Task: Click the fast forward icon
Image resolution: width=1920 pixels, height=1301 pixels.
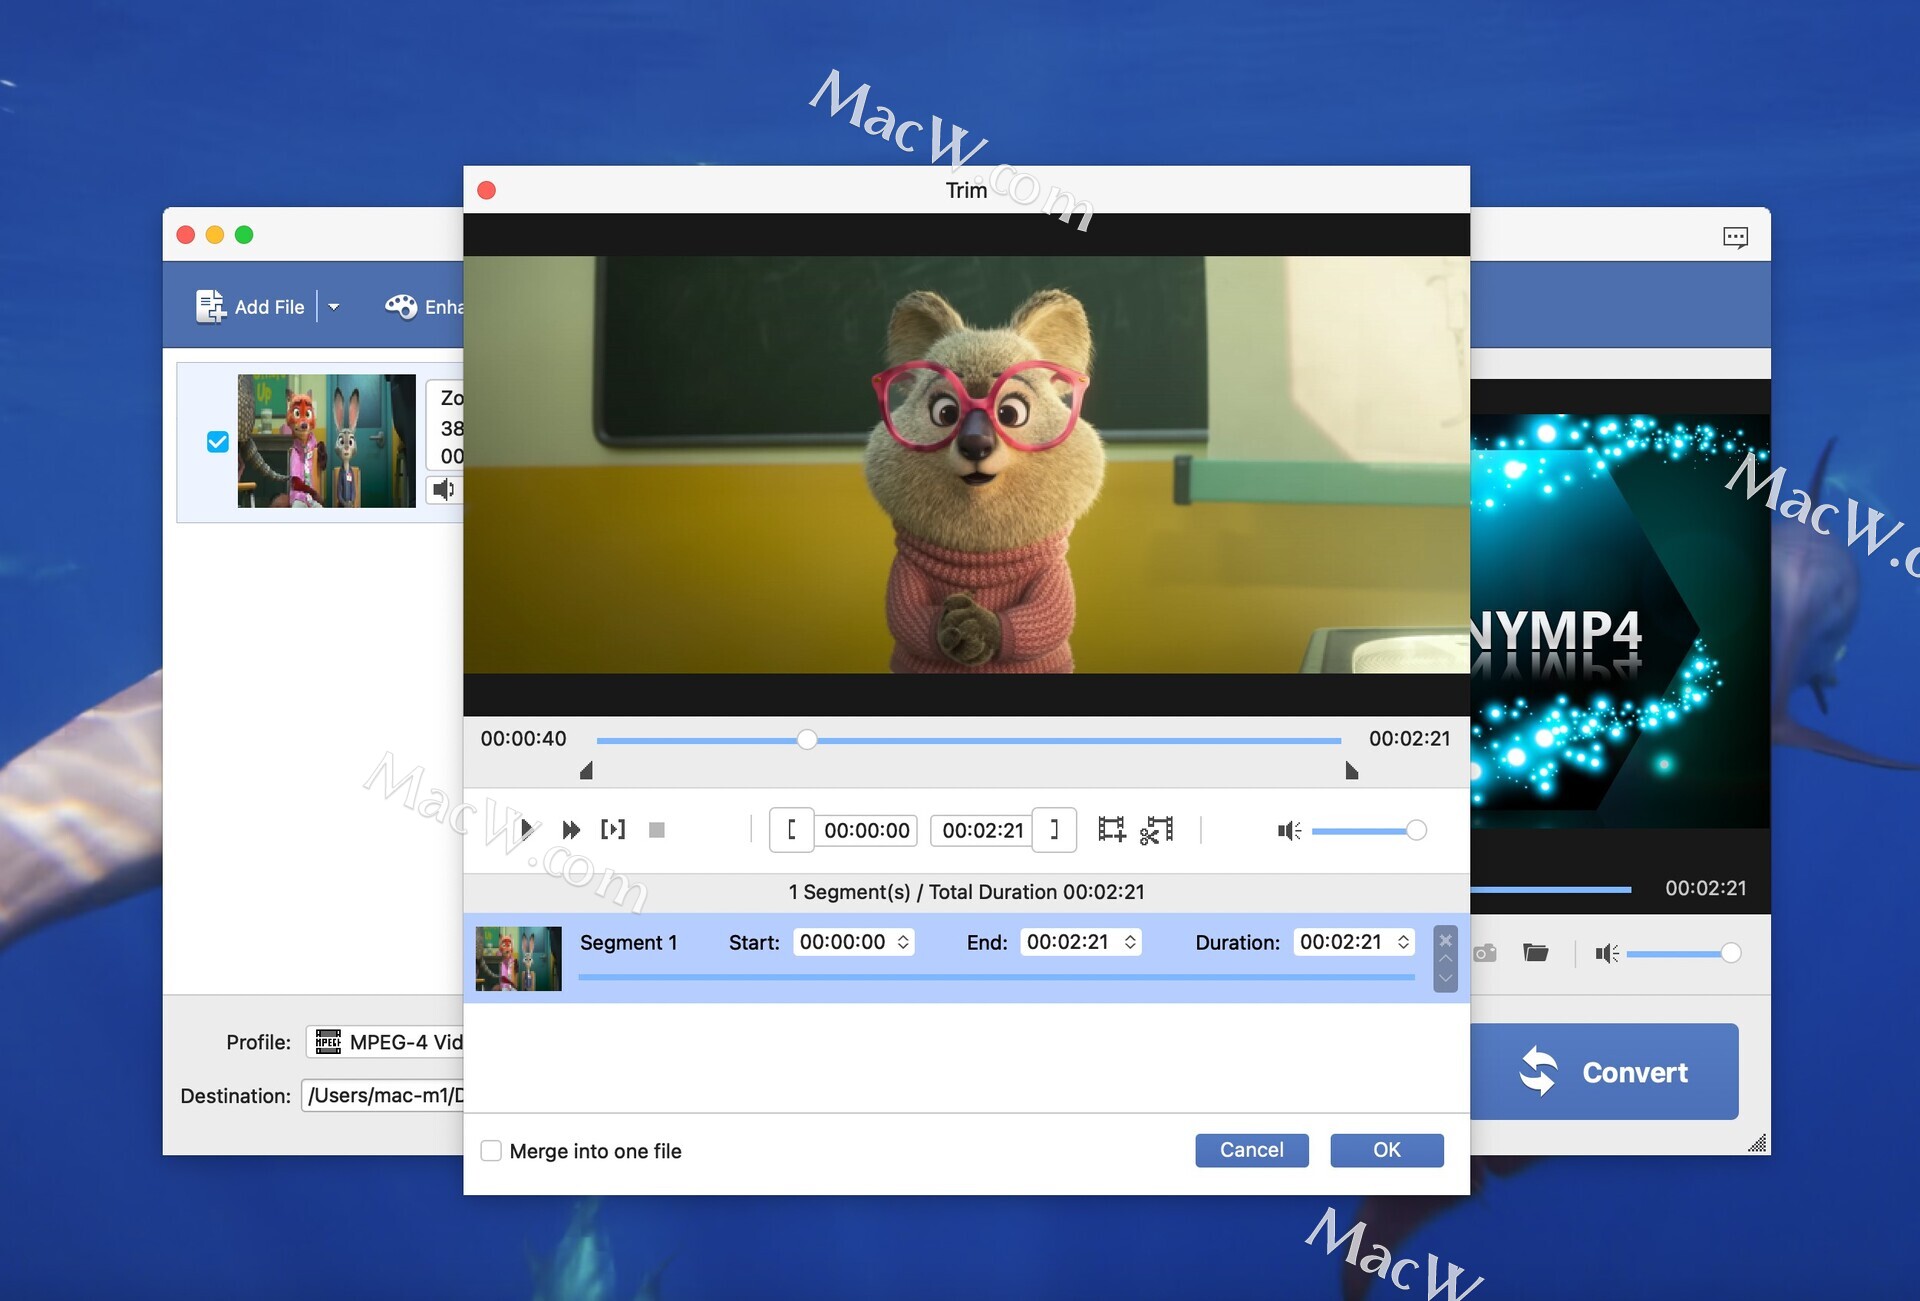Action: 571,829
